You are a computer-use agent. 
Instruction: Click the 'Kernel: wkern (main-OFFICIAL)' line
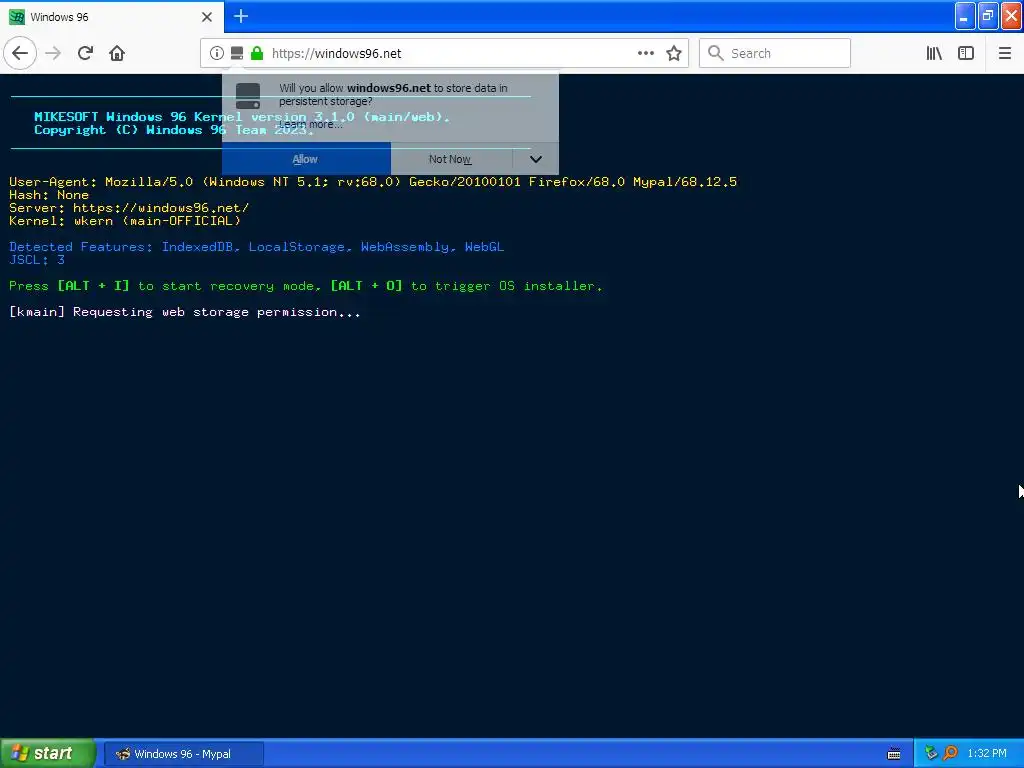click(125, 221)
